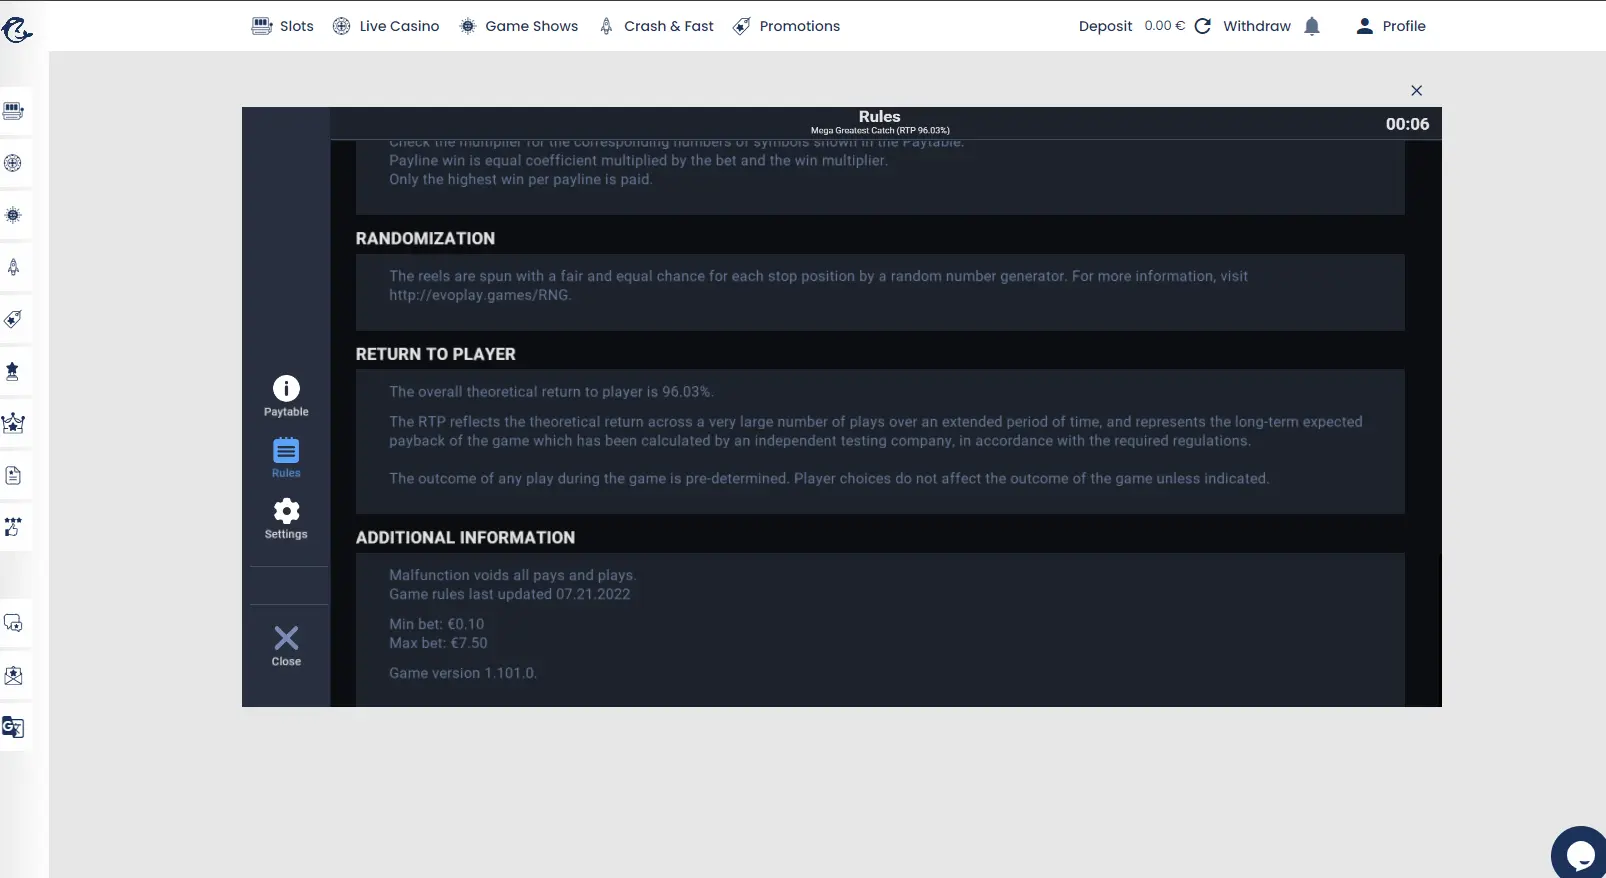Open the Game Shows wheel sidebar icon
Viewport: 1606px width, 878px height.
coord(13,215)
